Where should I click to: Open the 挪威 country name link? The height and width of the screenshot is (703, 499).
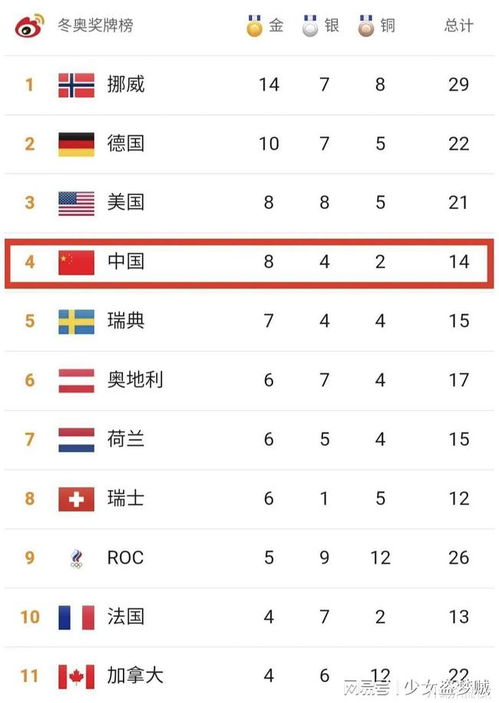click(126, 84)
